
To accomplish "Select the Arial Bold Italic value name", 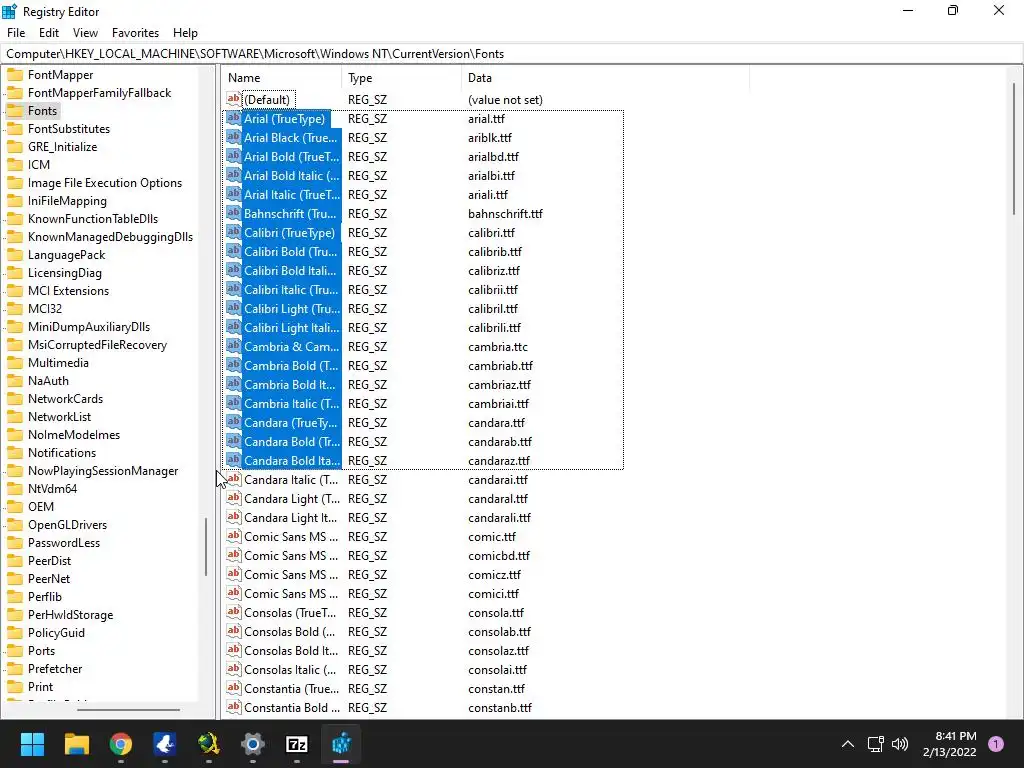I will click(291, 176).
